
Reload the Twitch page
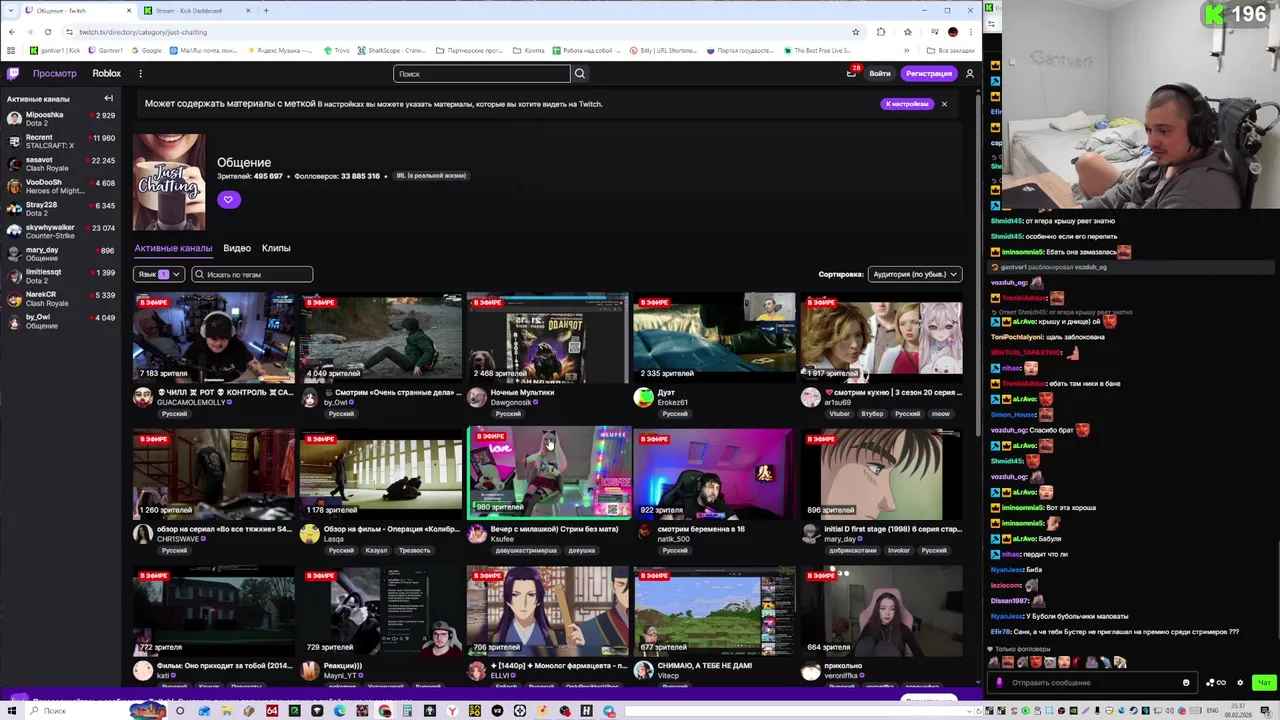point(47,32)
